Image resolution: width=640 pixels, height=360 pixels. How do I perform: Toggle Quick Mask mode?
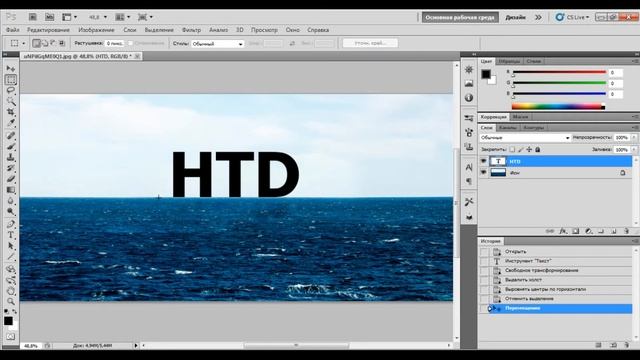[11, 337]
